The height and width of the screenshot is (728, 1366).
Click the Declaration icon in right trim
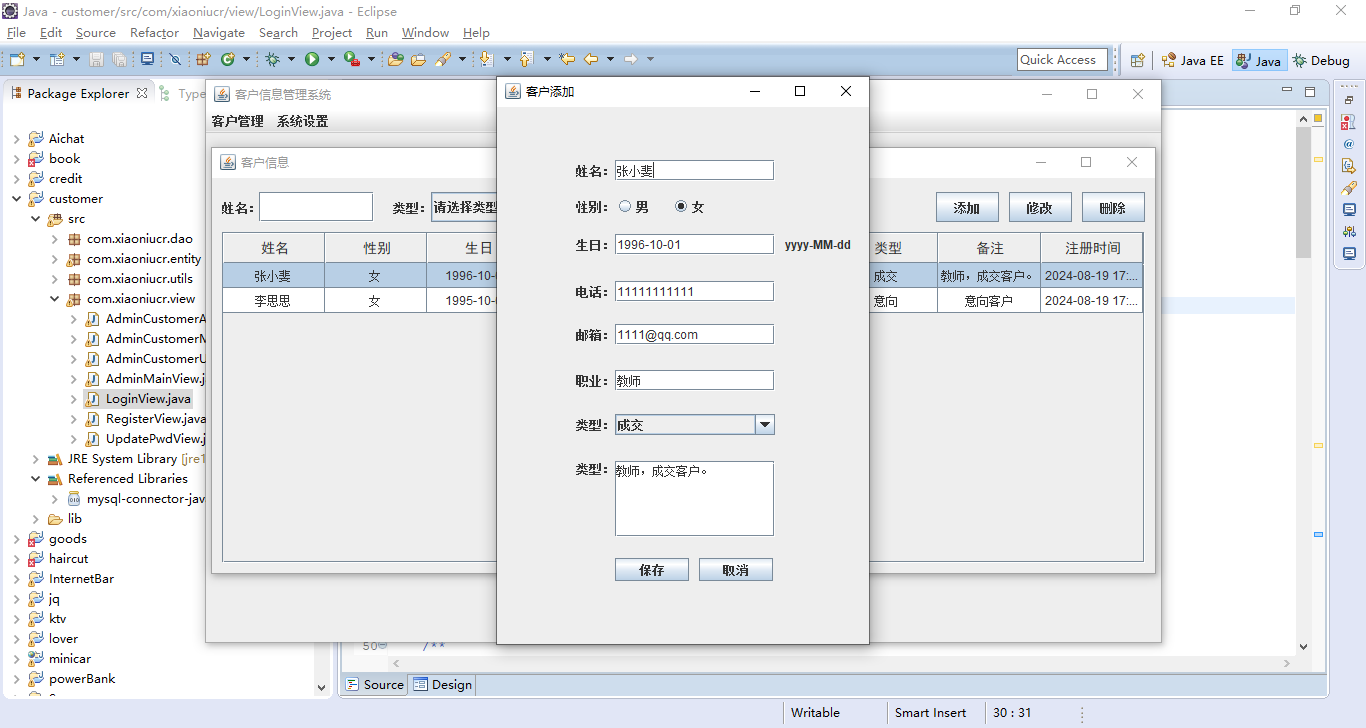pos(1349,166)
